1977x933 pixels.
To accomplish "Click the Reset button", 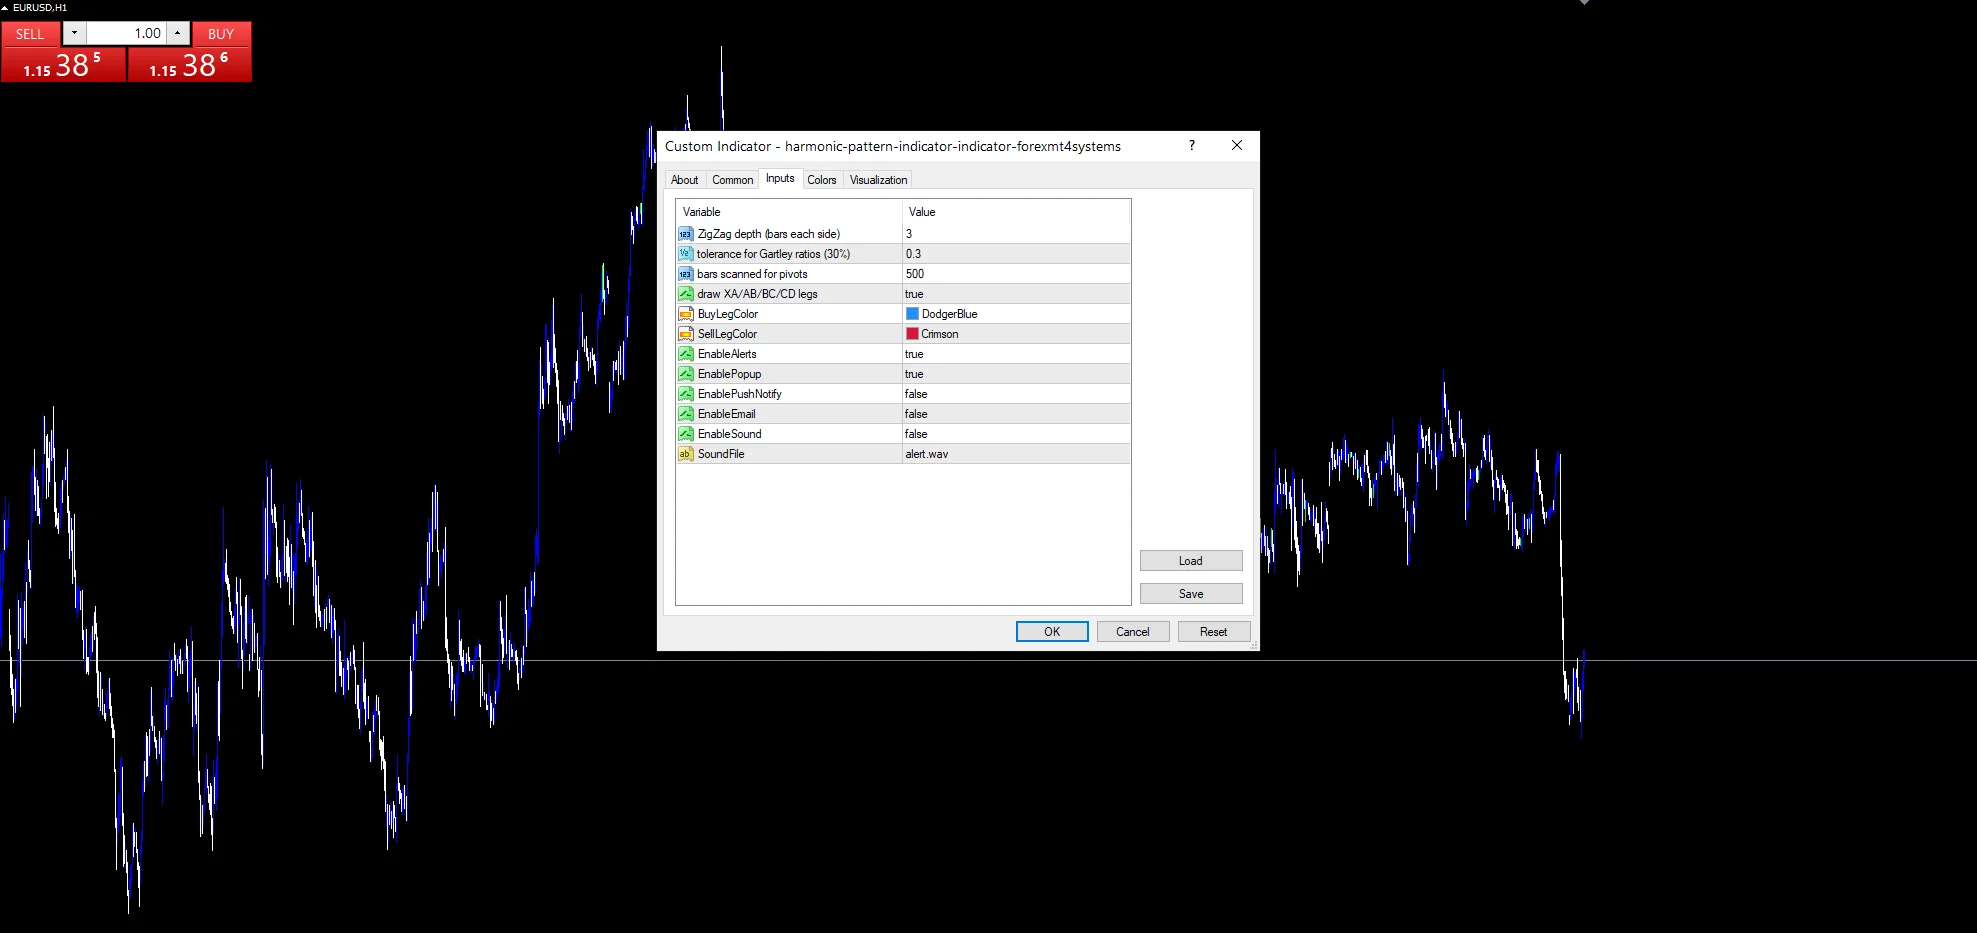I will (1214, 632).
